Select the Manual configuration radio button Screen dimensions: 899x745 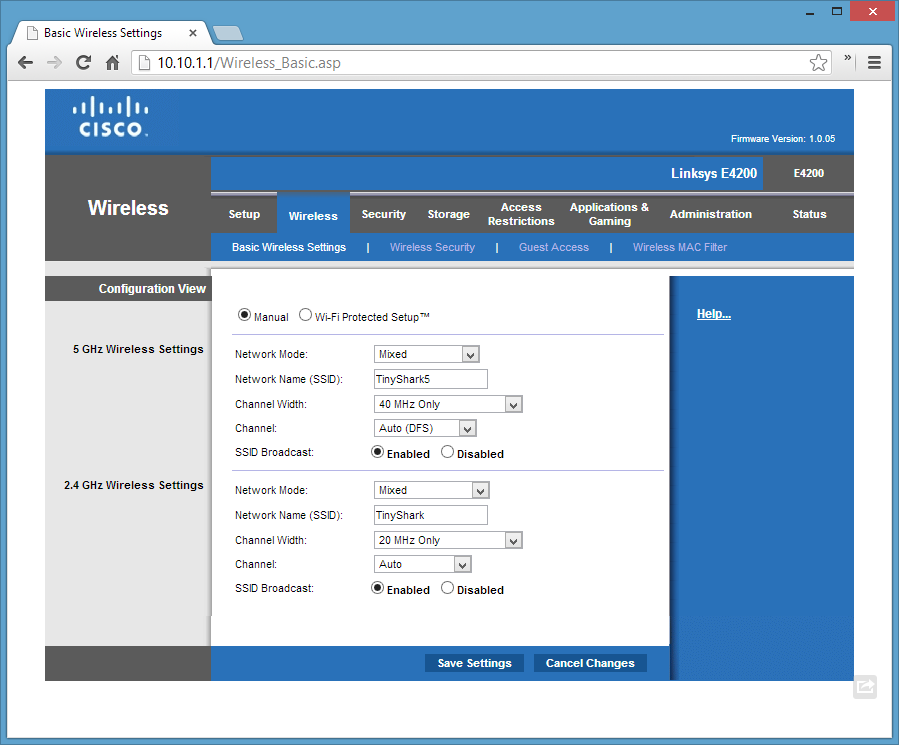(244, 315)
